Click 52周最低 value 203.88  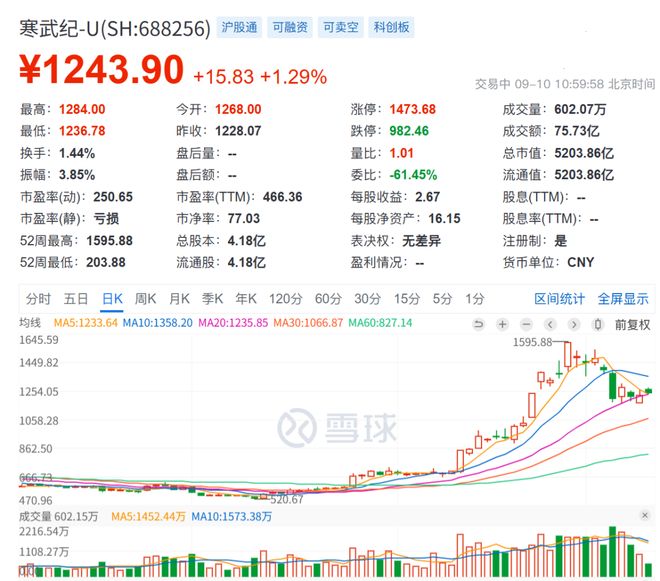tap(106, 262)
